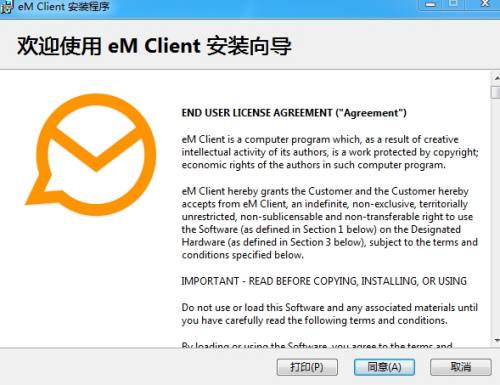Click the 'IMPORTANT - READ BEFORE COPYING' line

(x=324, y=281)
